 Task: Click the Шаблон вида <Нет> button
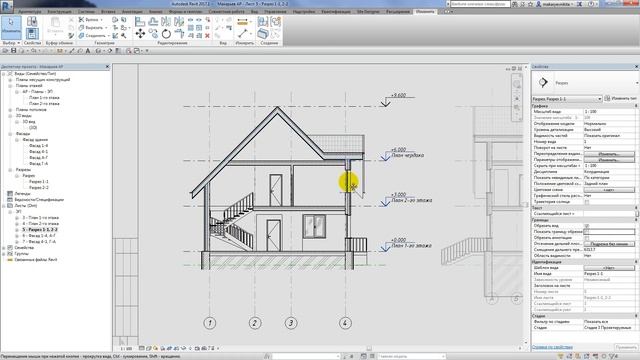[x=609, y=268]
